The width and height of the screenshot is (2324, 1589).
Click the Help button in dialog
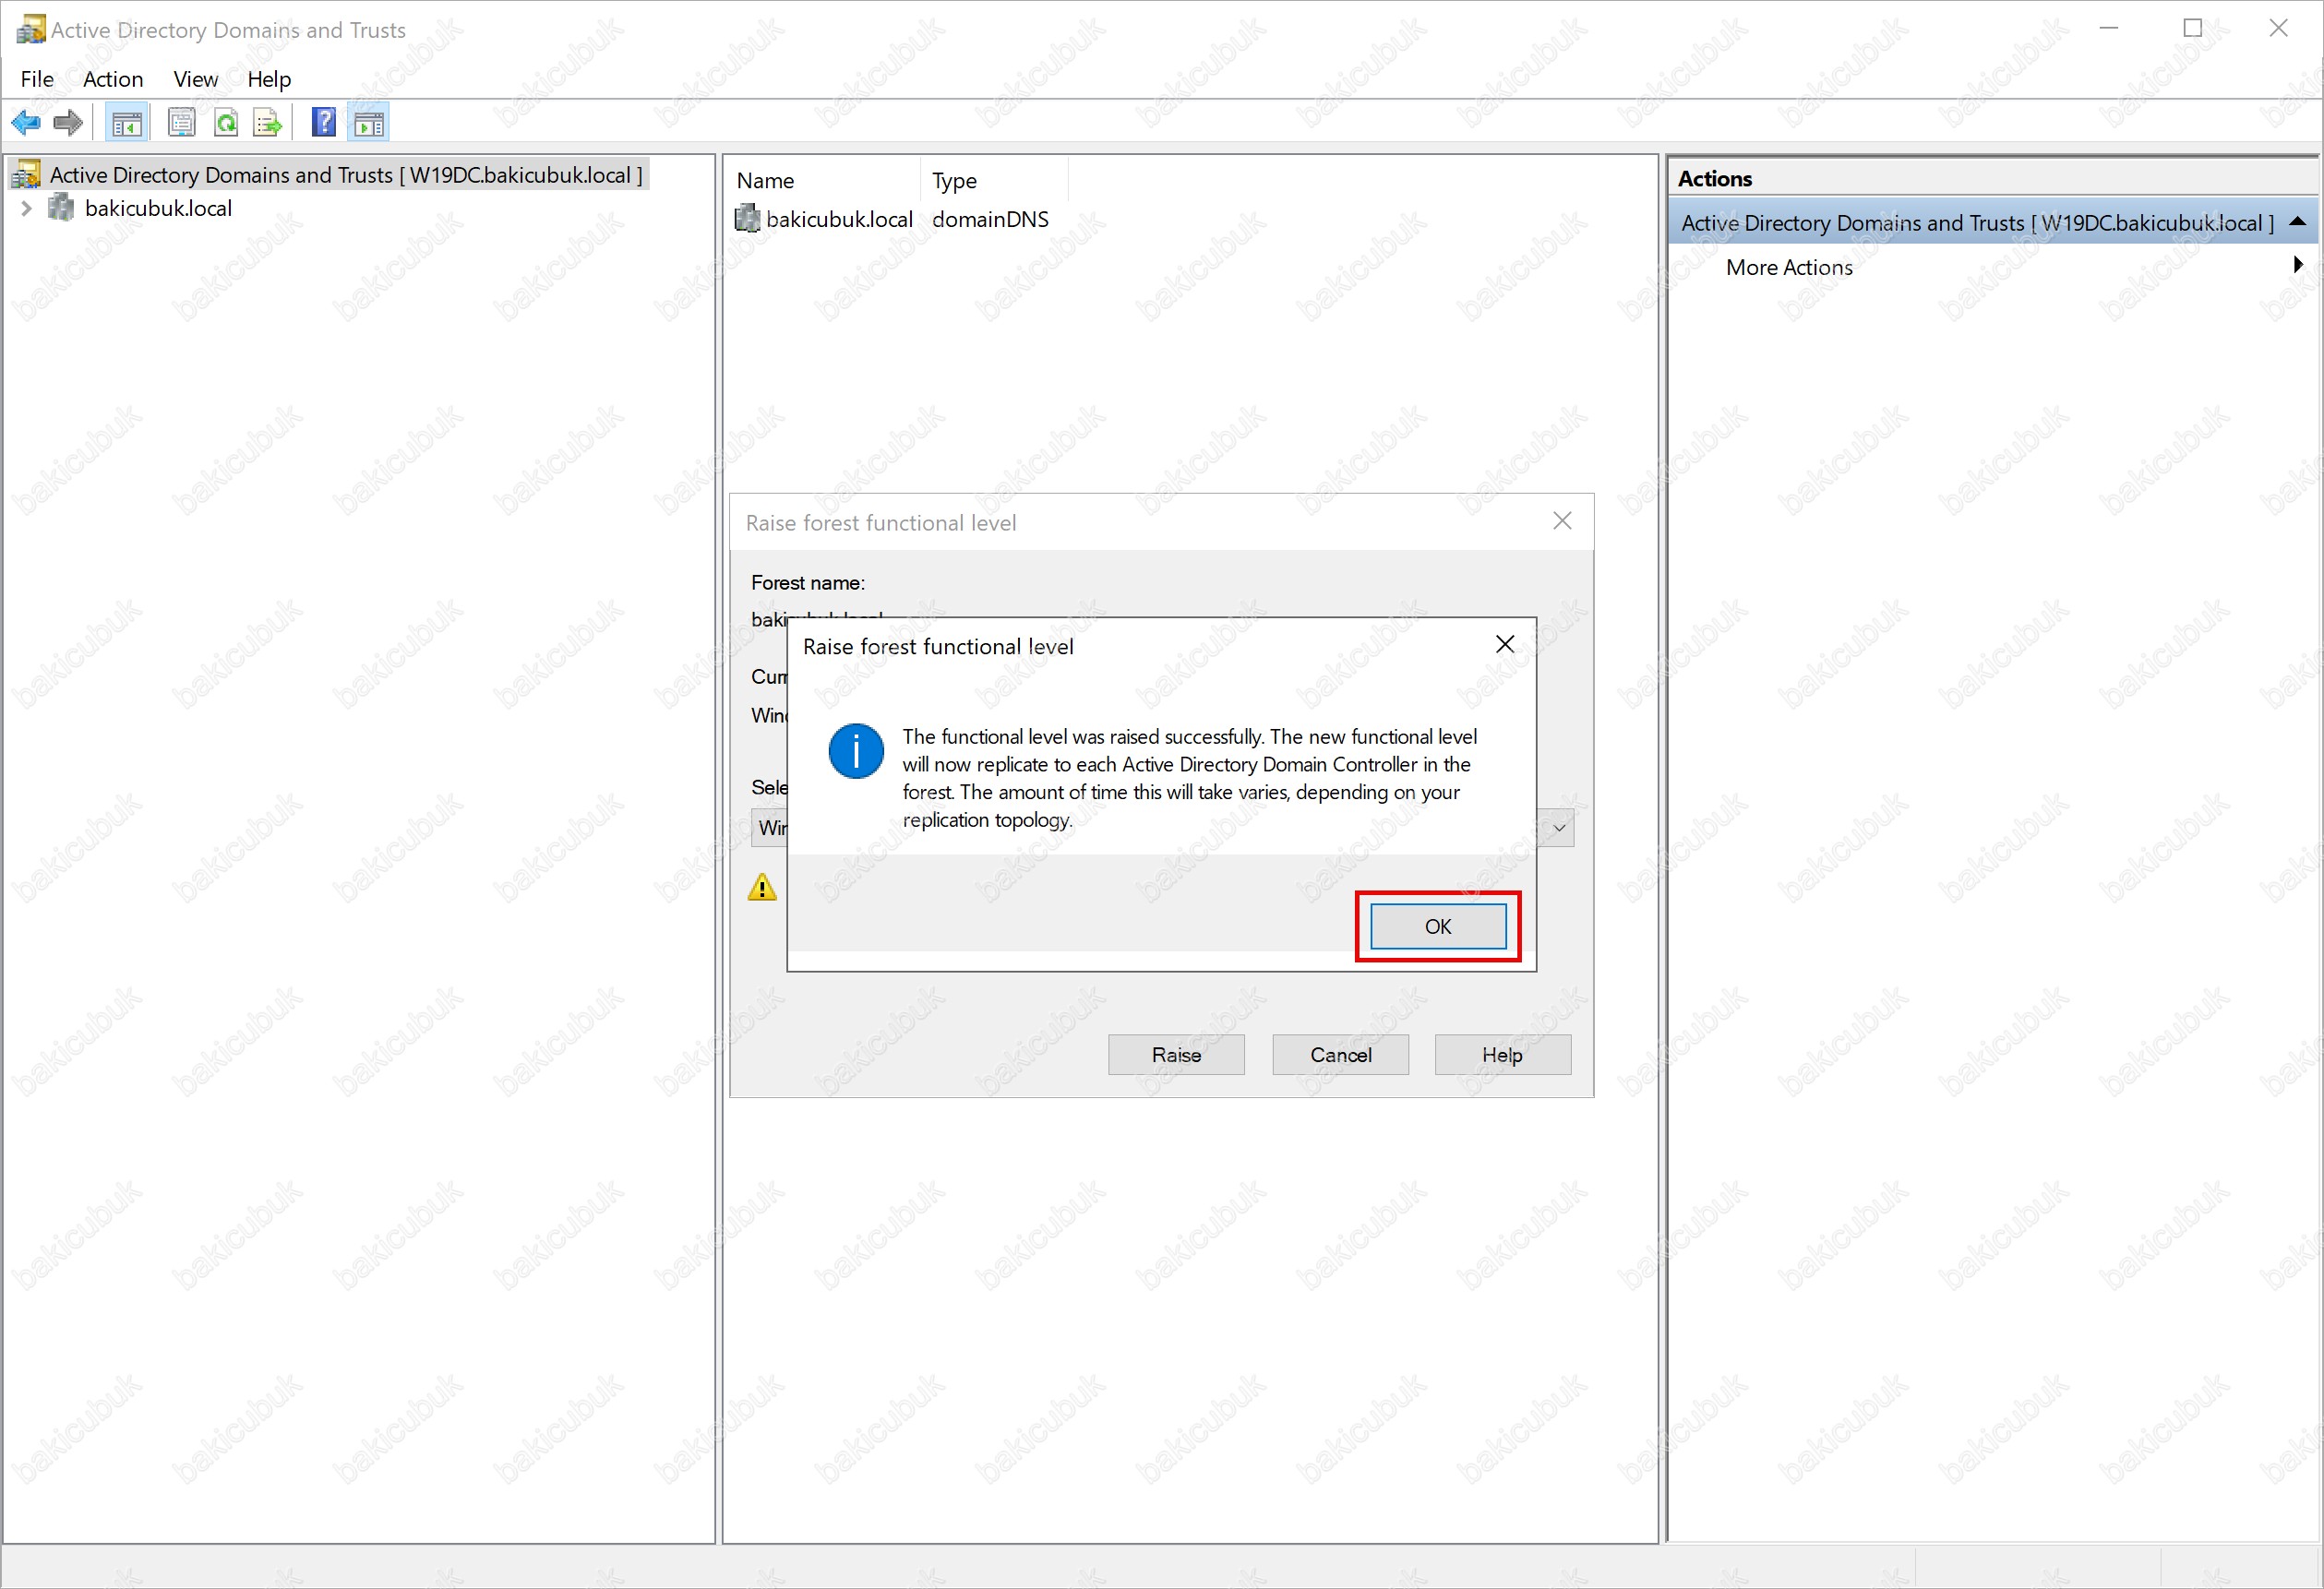pos(1502,1054)
